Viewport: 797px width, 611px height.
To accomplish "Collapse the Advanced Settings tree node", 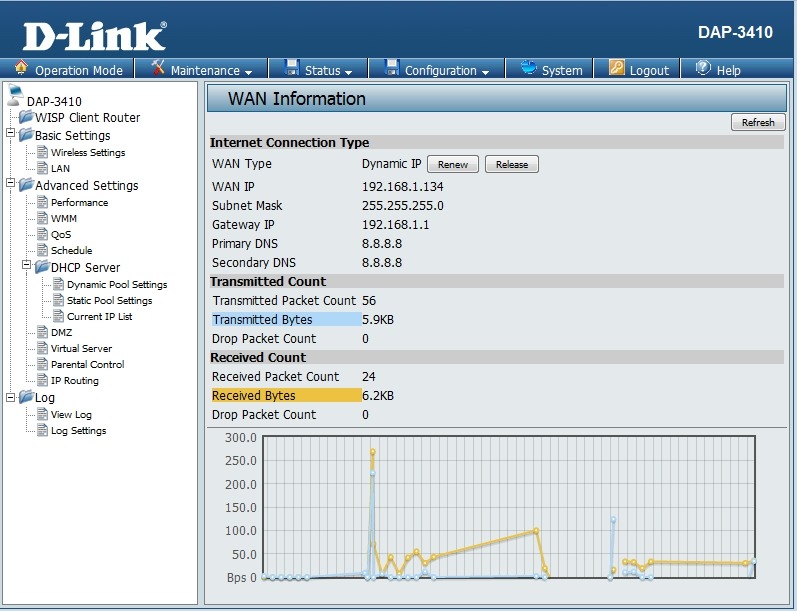I will (10, 184).
